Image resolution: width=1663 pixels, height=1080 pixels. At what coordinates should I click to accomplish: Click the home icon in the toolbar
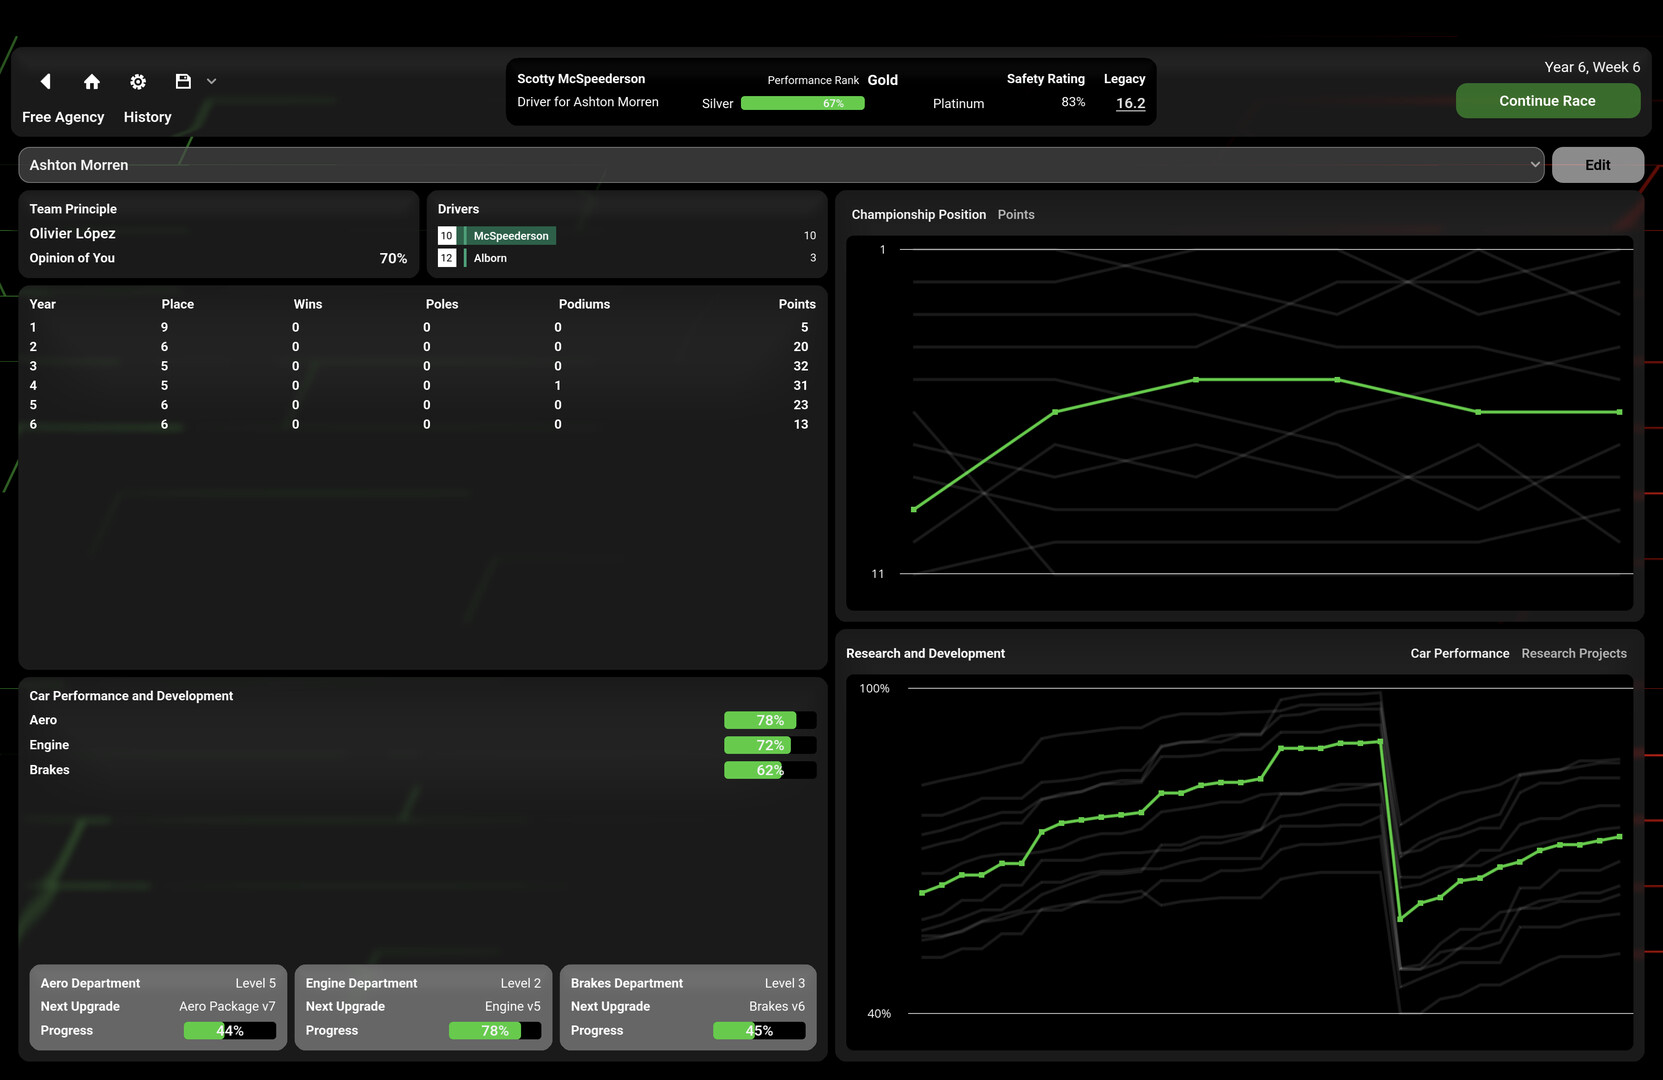91,81
